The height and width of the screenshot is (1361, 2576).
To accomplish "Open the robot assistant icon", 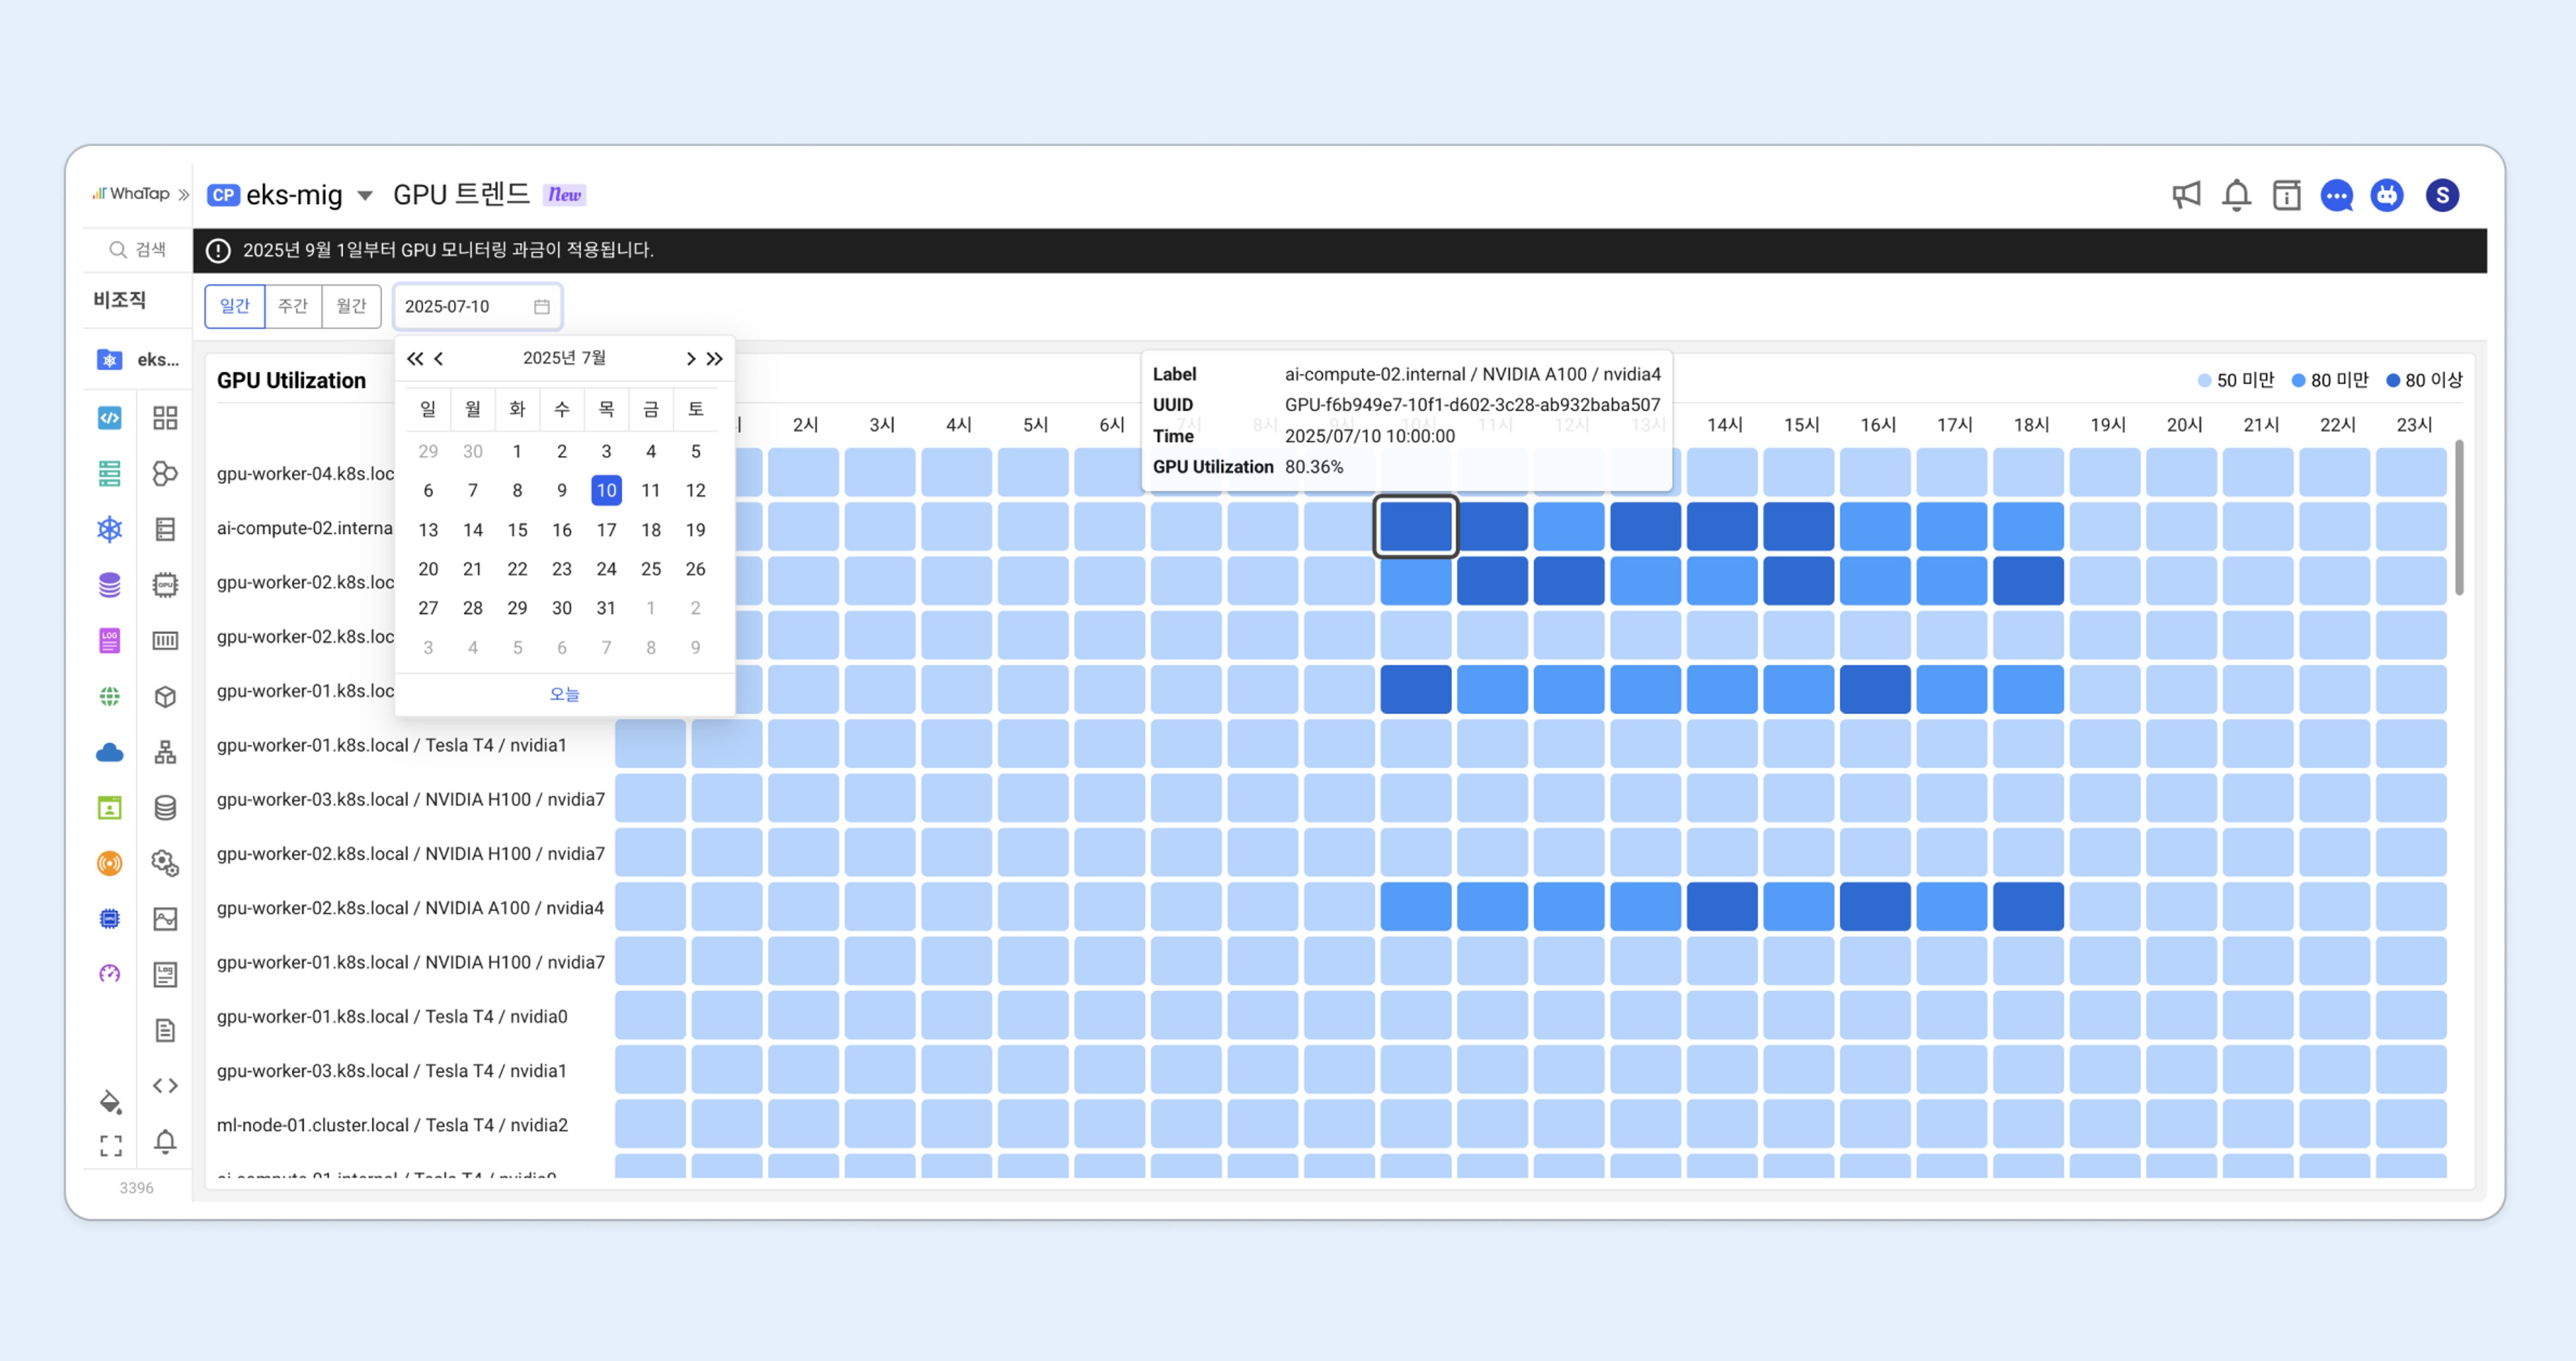I will 2387,195.
